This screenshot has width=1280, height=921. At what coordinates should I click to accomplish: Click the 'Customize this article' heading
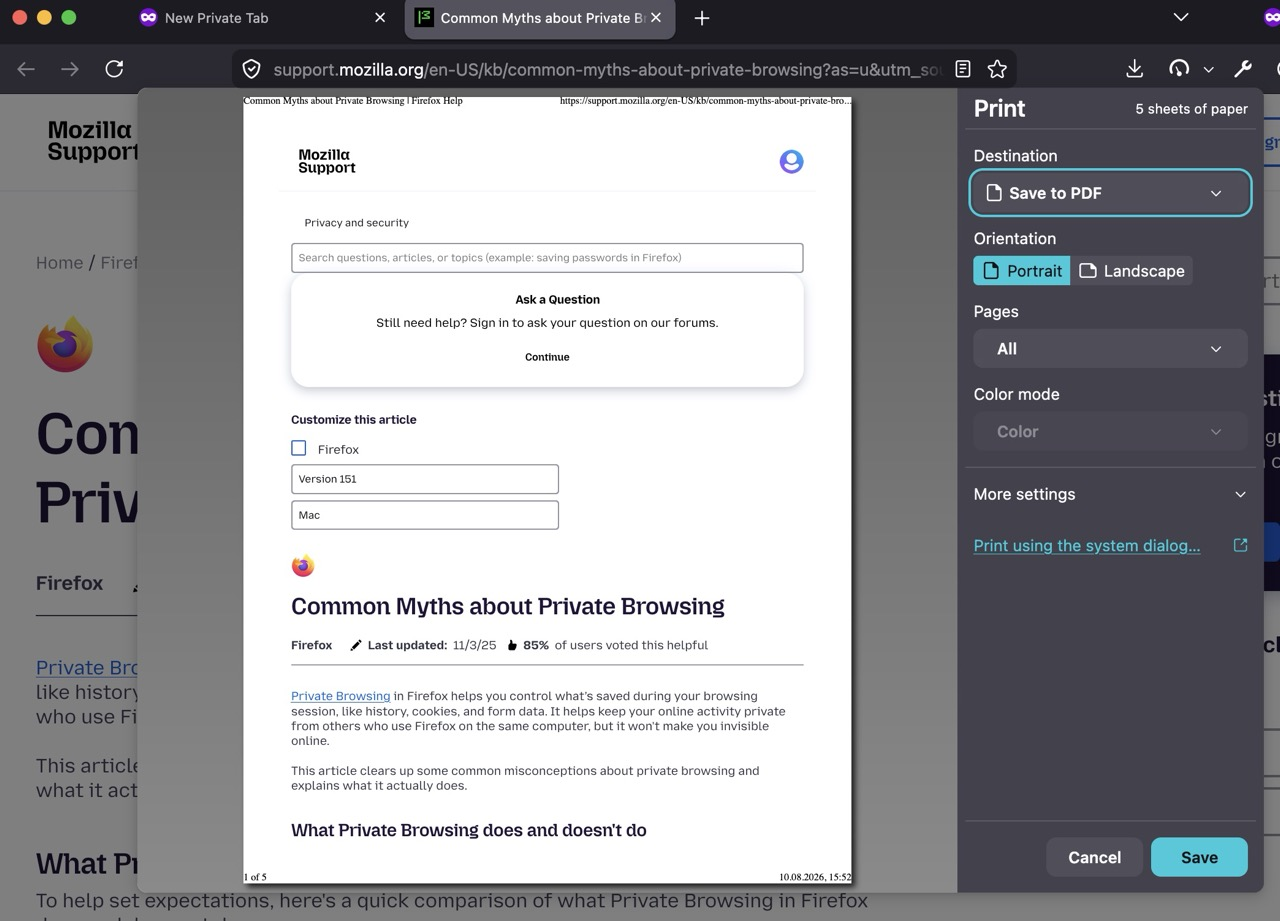[x=354, y=420]
